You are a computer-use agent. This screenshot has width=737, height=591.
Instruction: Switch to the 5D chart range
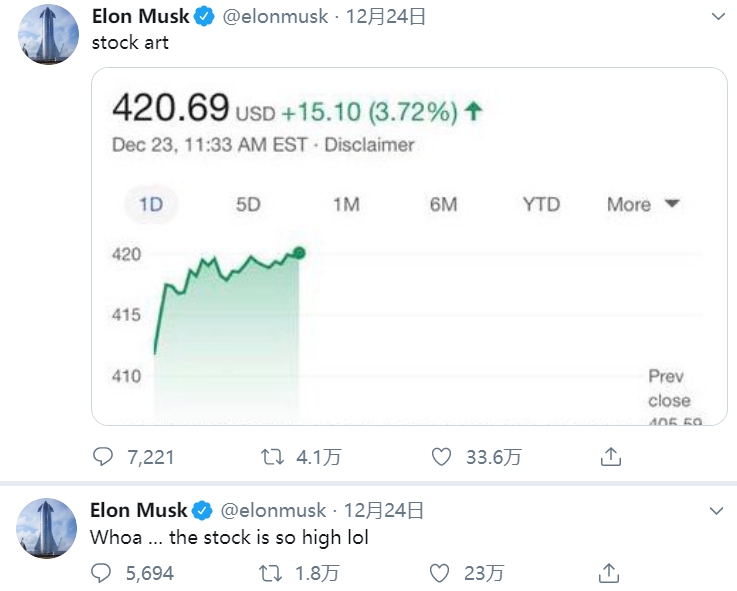248,205
